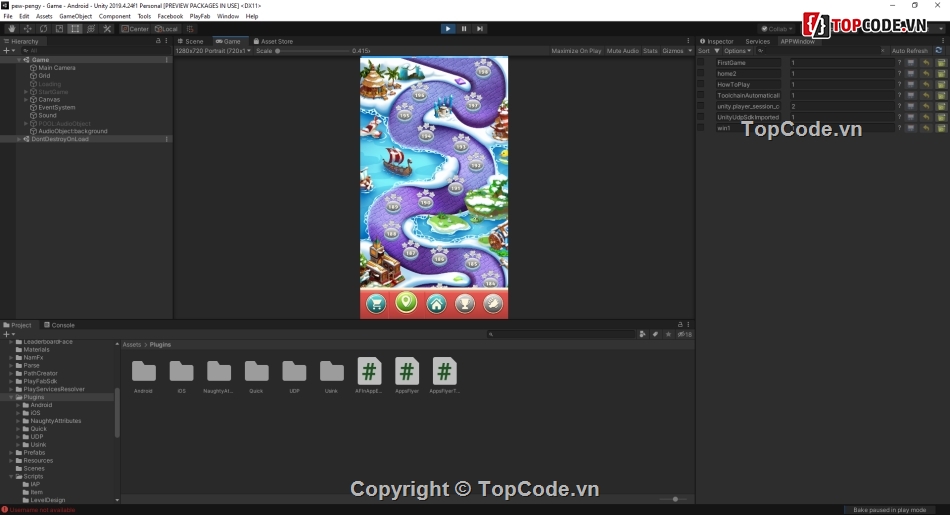Select the Hand tool in the toolbar
Viewport: 950px width, 515px height.
tap(12, 28)
